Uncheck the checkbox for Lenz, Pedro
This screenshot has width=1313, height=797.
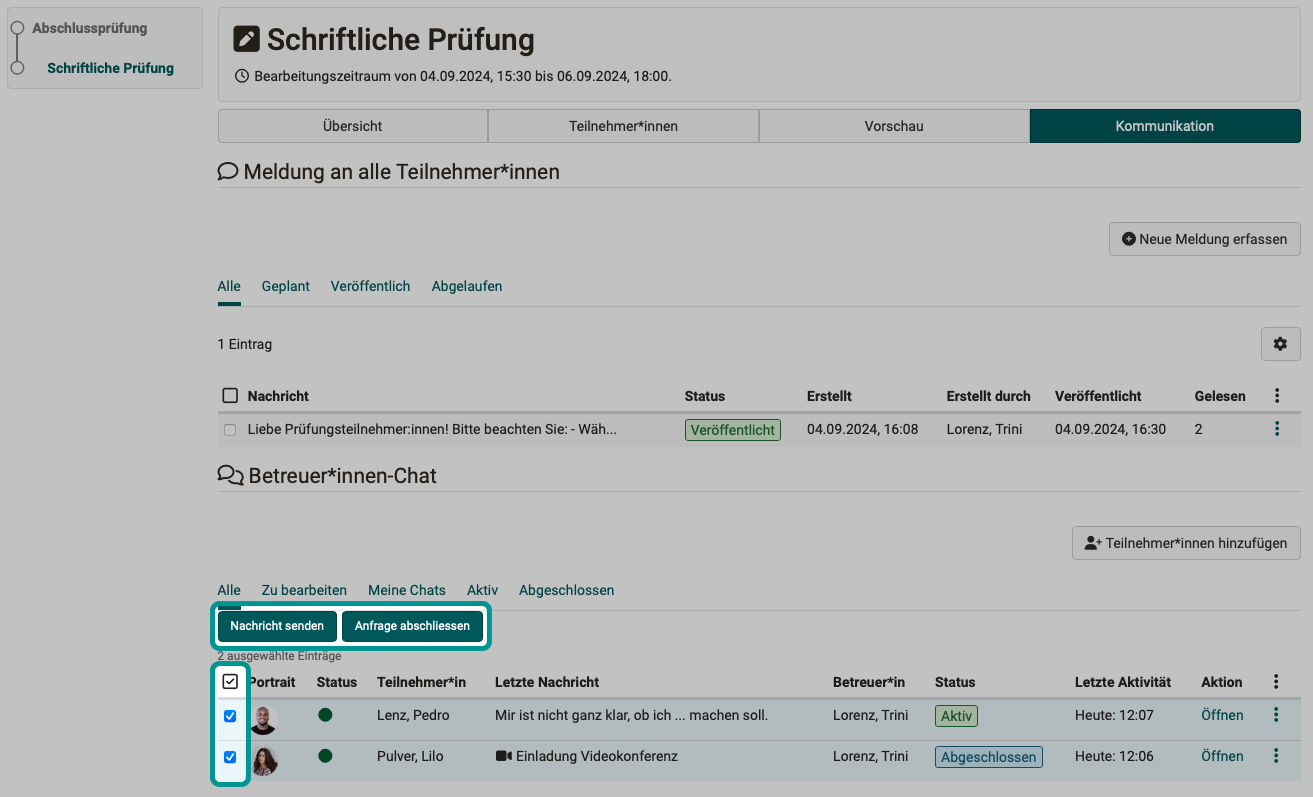[x=230, y=716]
